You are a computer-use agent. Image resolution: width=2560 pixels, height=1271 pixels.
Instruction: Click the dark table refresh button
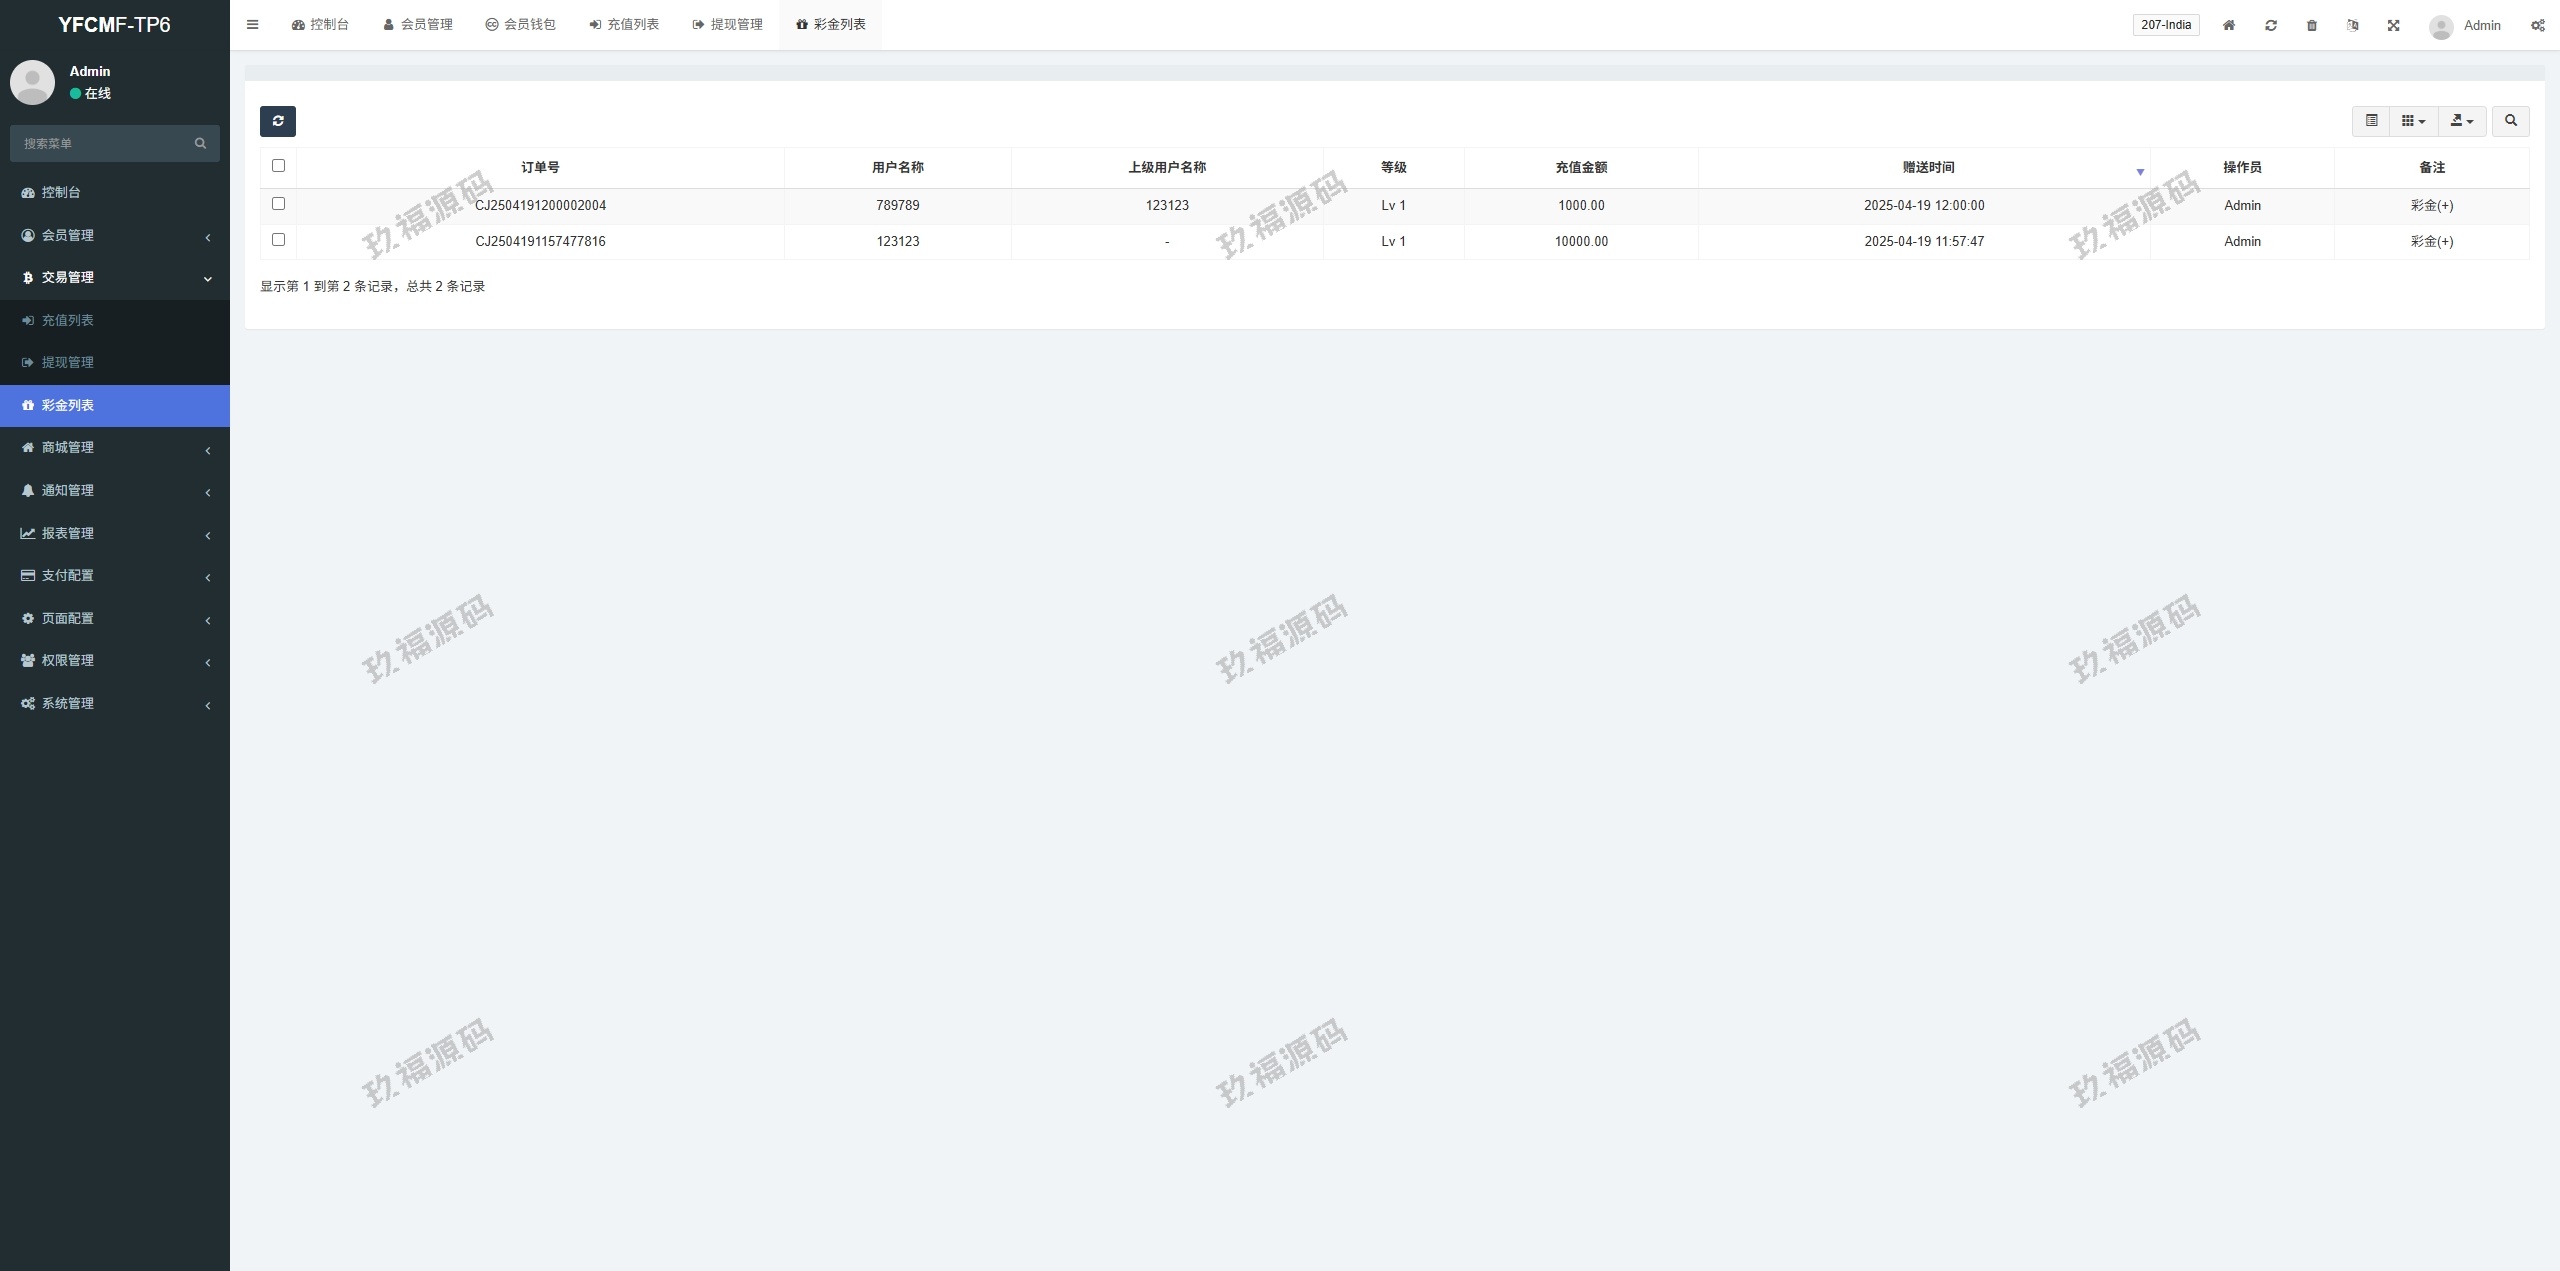click(278, 121)
